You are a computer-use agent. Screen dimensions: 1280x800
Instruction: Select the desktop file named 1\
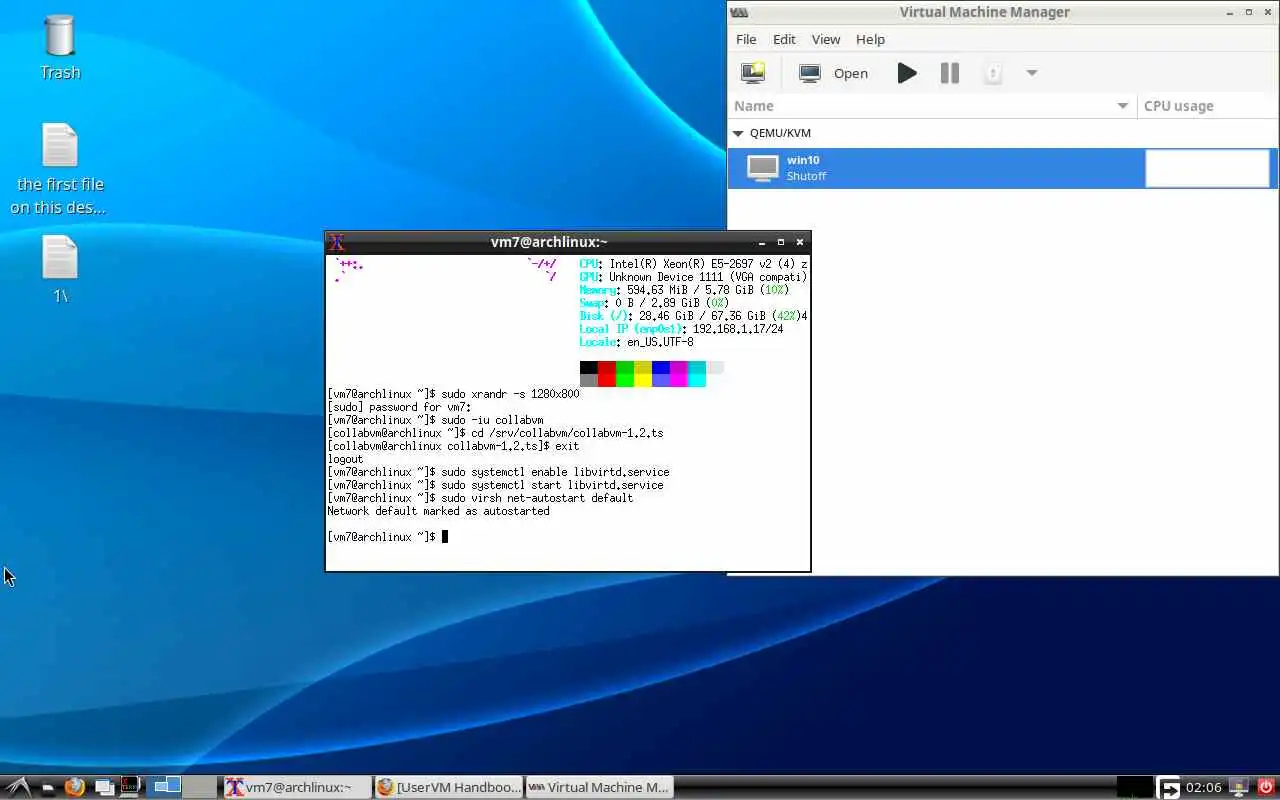[x=60, y=270]
